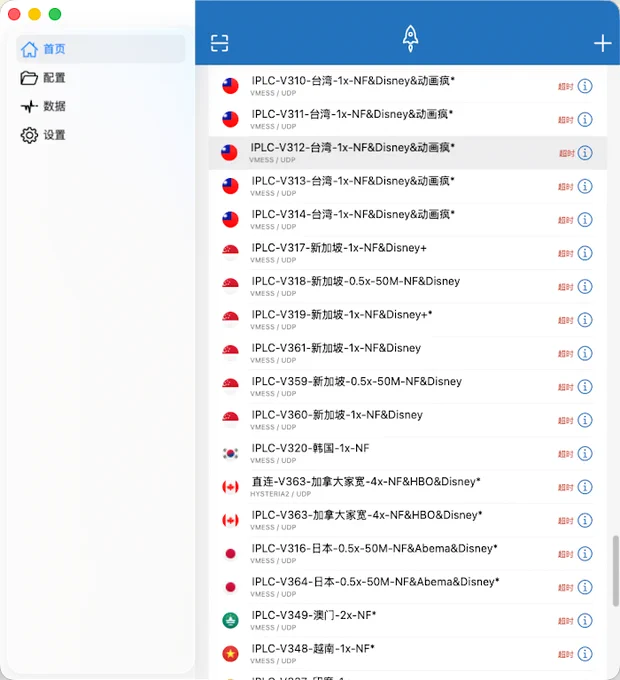The height and width of the screenshot is (680, 620).
Task: Select node IPLC-V313-台湾-1x-NF&Disney&动画疯
Action: click(408, 186)
